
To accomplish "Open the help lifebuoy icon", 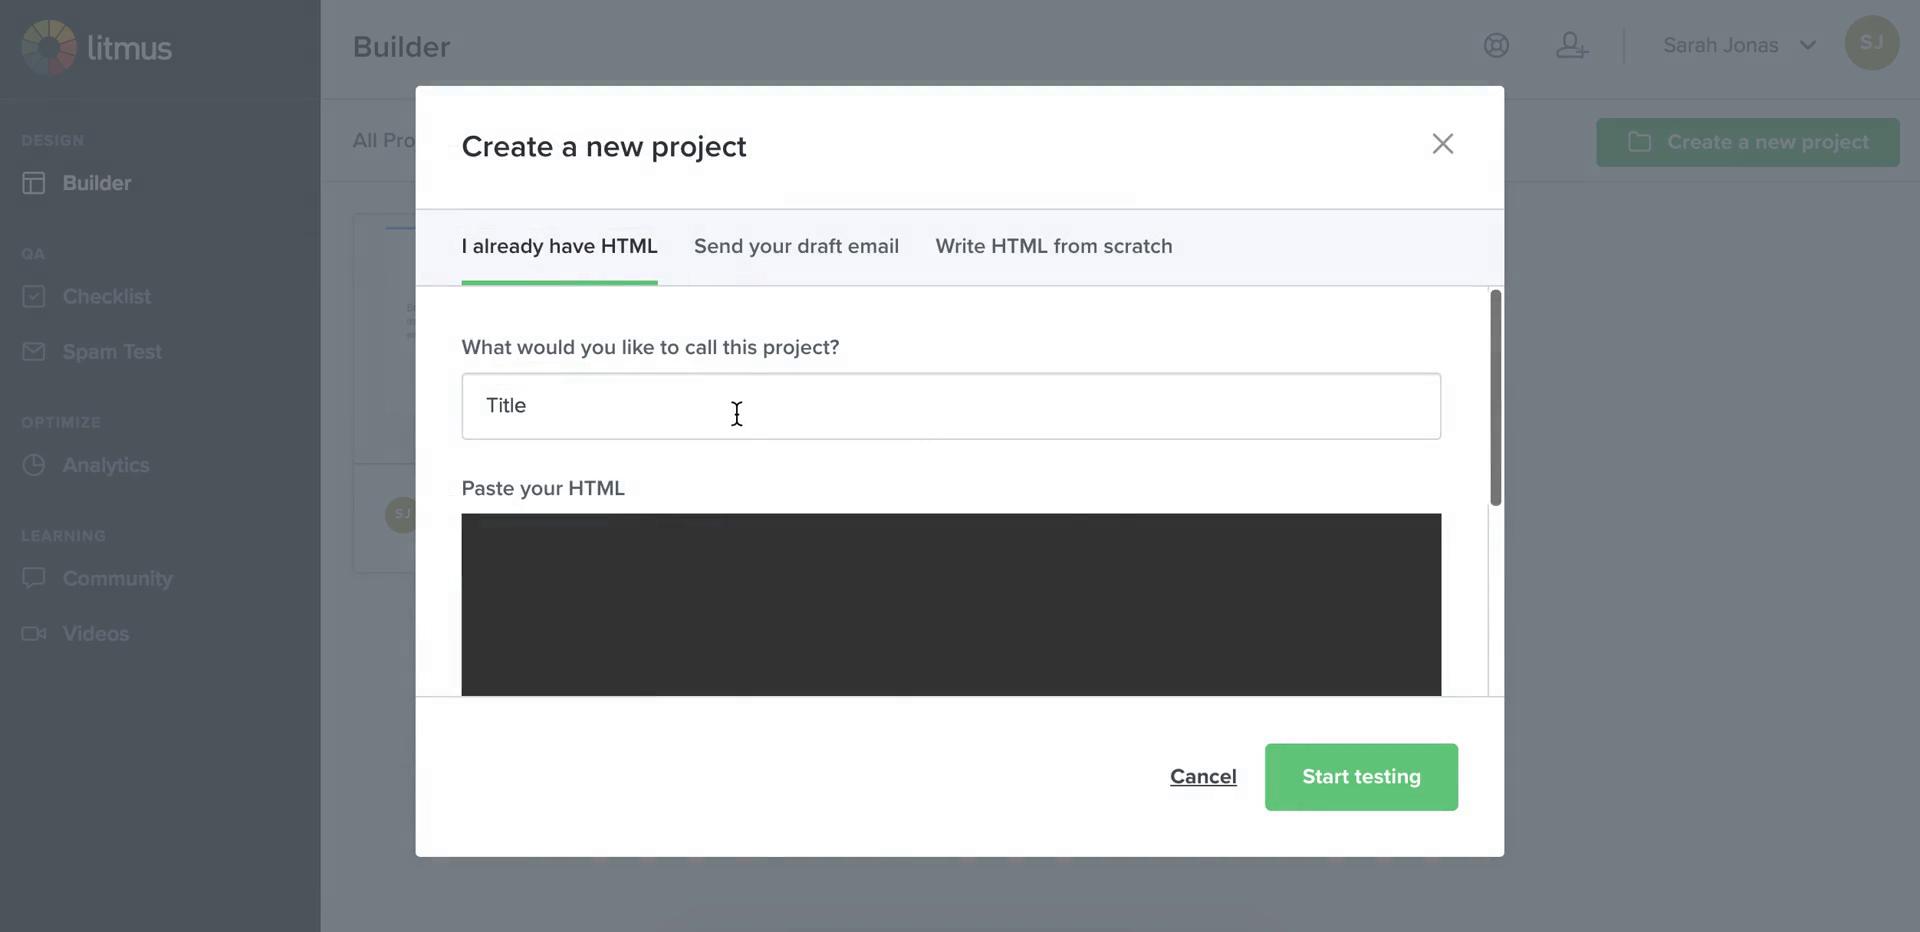I will click(1496, 45).
